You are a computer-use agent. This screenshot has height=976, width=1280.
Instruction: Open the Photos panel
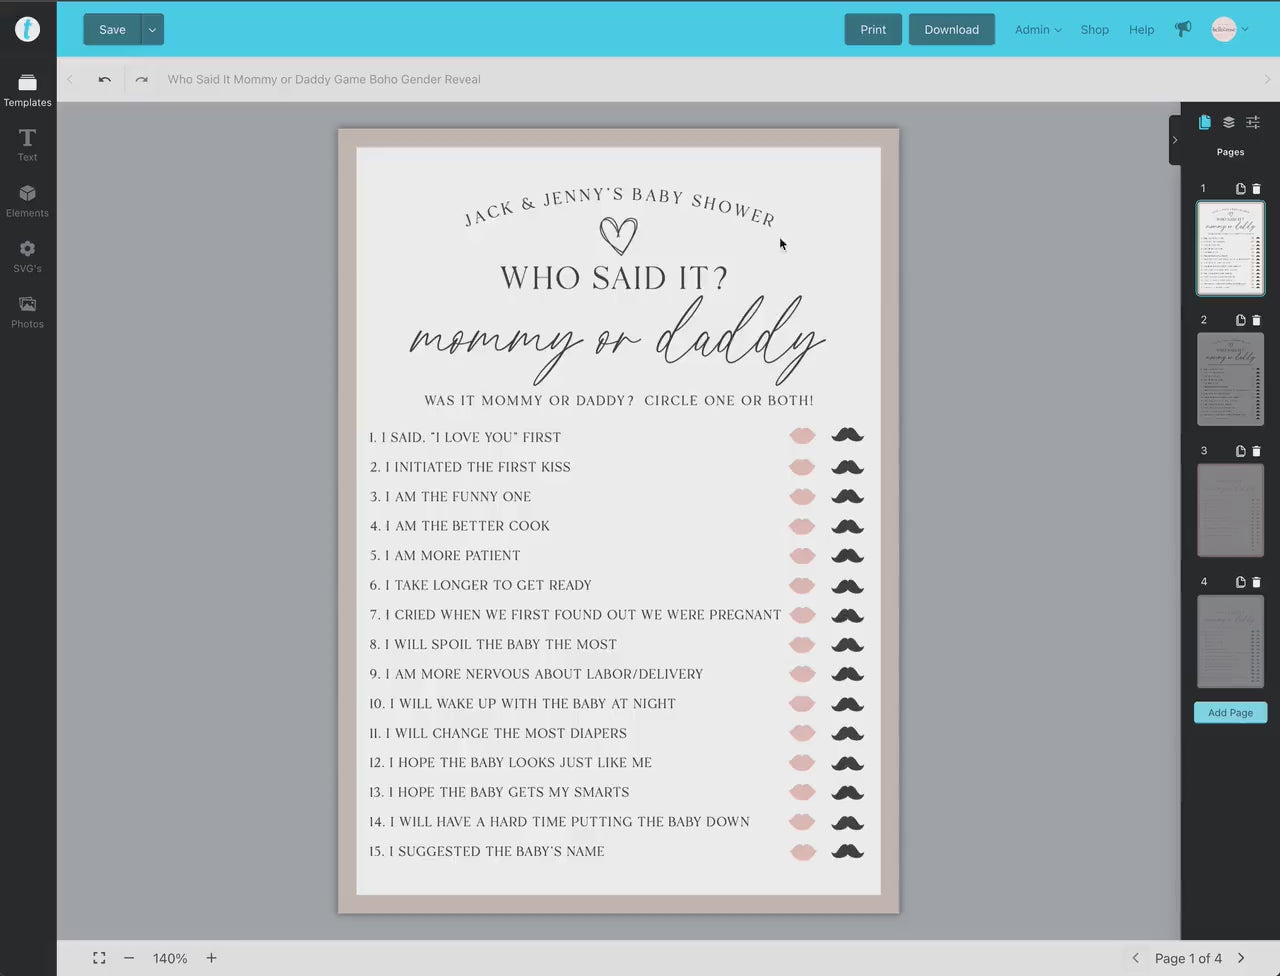pyautogui.click(x=27, y=311)
